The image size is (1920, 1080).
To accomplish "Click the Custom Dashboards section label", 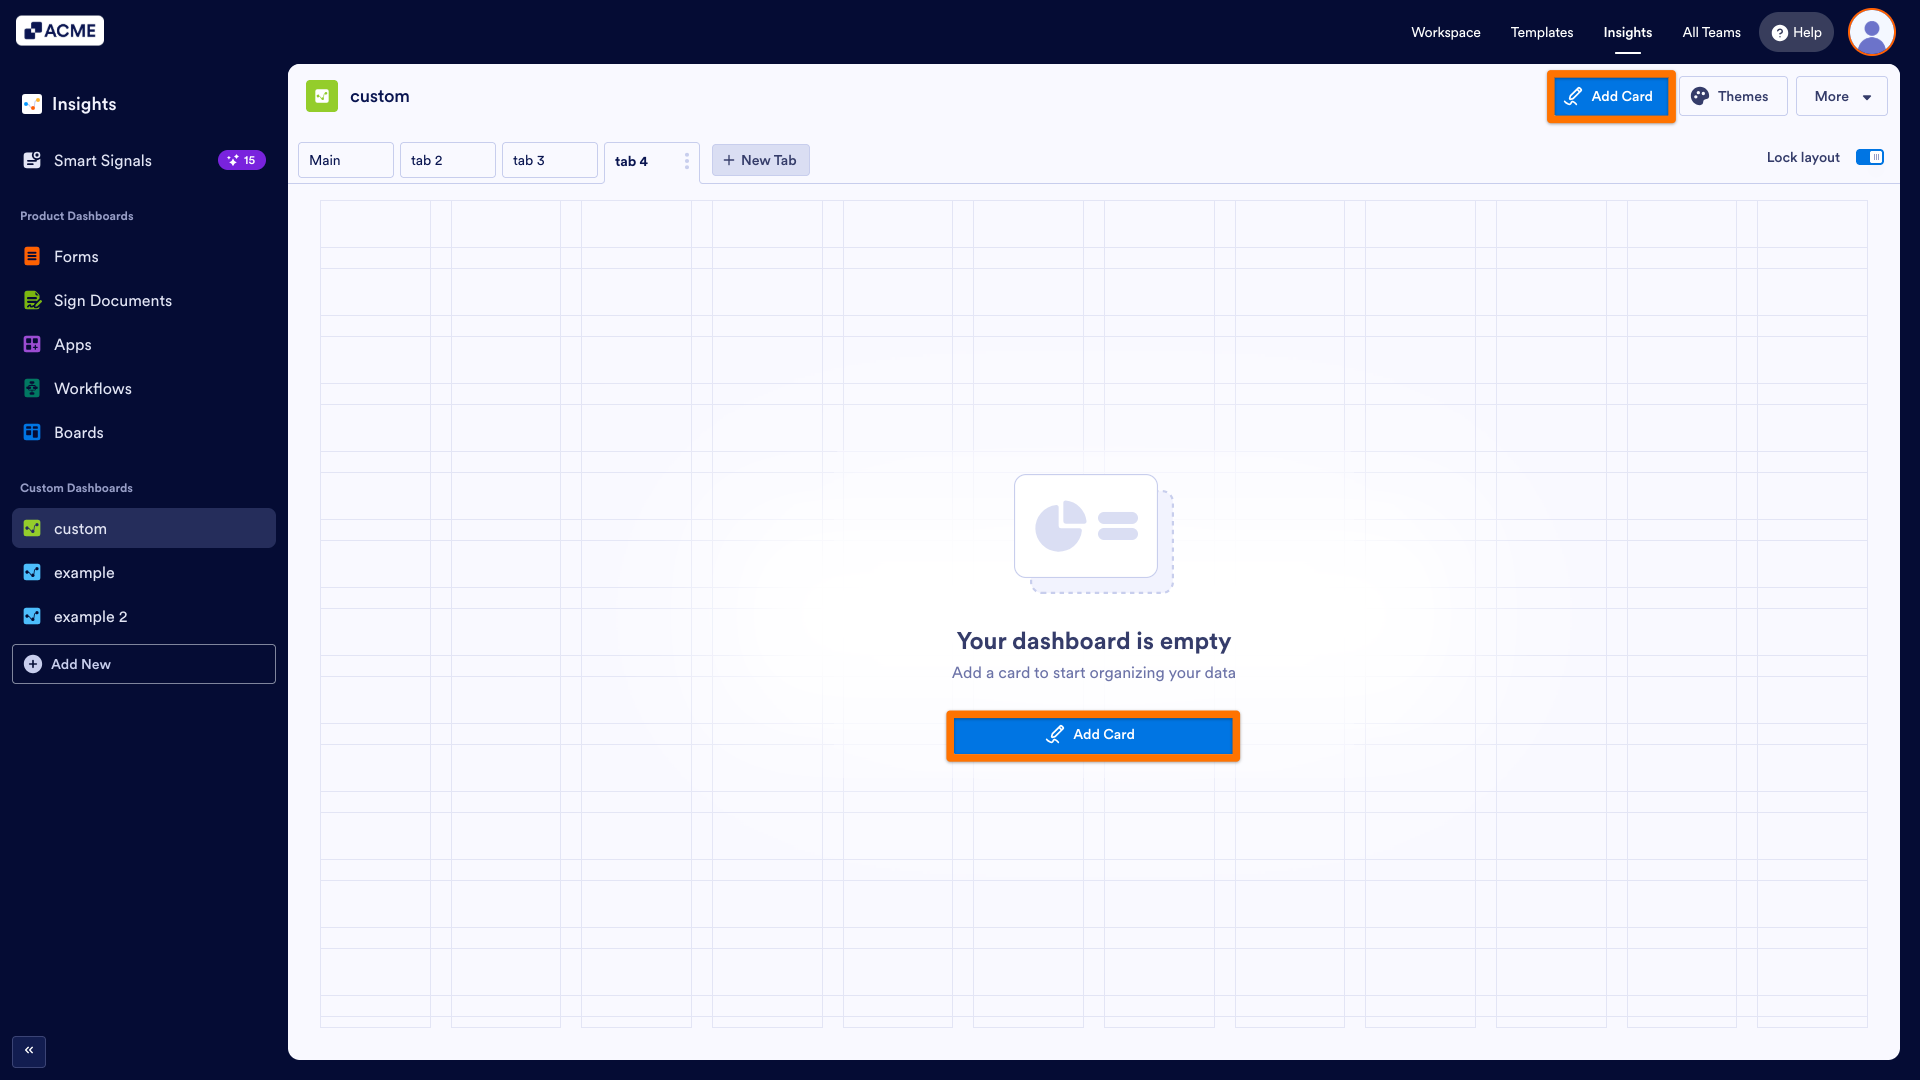I will [x=77, y=488].
